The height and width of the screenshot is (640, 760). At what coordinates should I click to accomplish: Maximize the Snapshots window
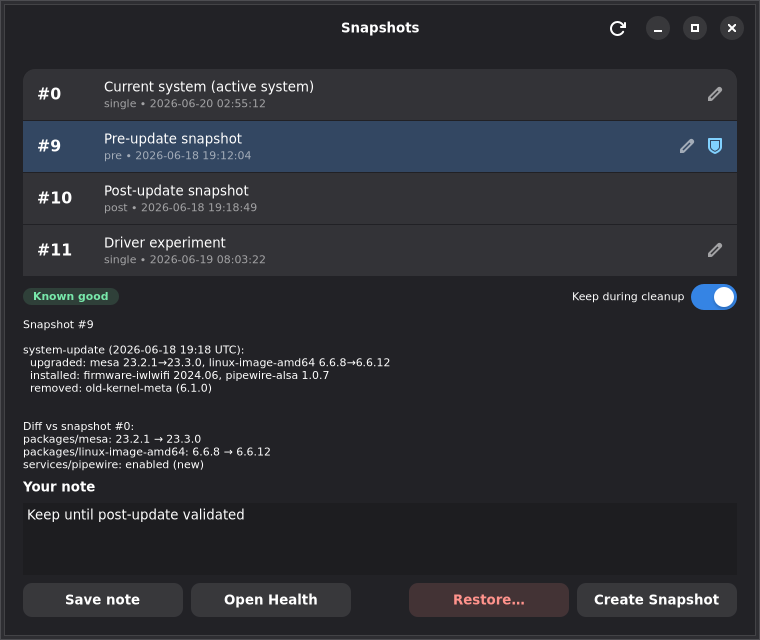click(x=695, y=28)
